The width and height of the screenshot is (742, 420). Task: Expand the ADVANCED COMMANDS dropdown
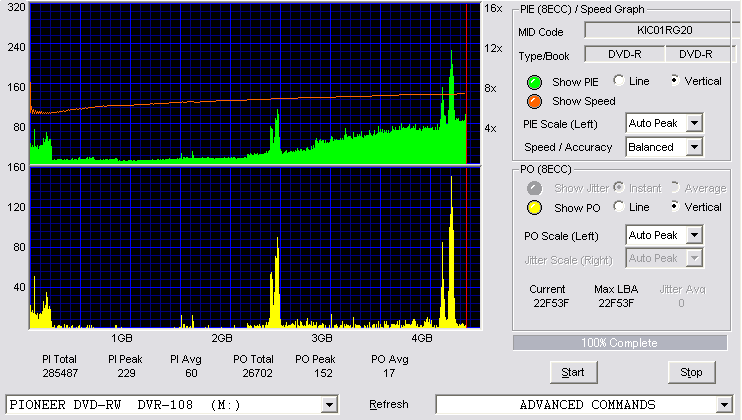[724, 405]
